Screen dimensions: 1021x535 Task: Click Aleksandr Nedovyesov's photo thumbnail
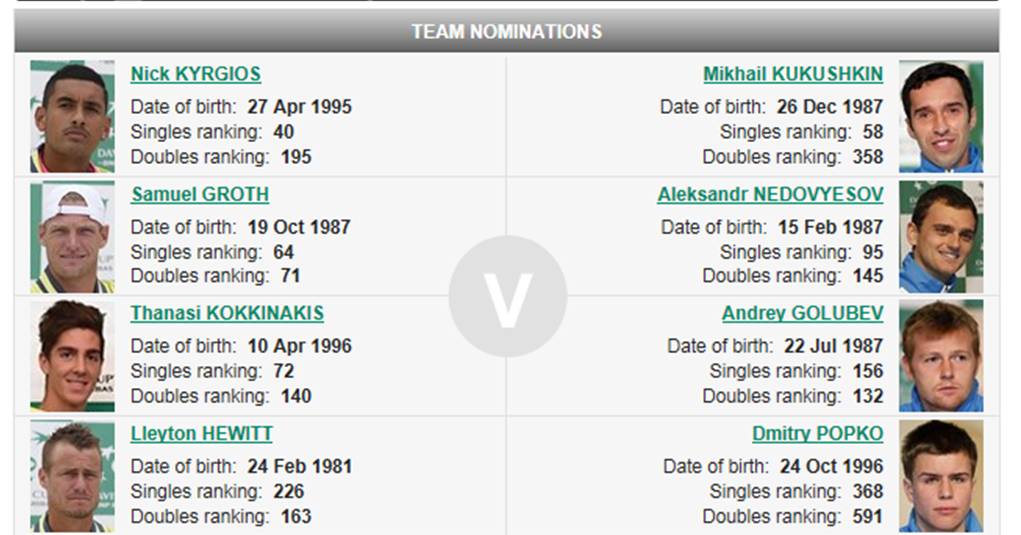pos(940,236)
